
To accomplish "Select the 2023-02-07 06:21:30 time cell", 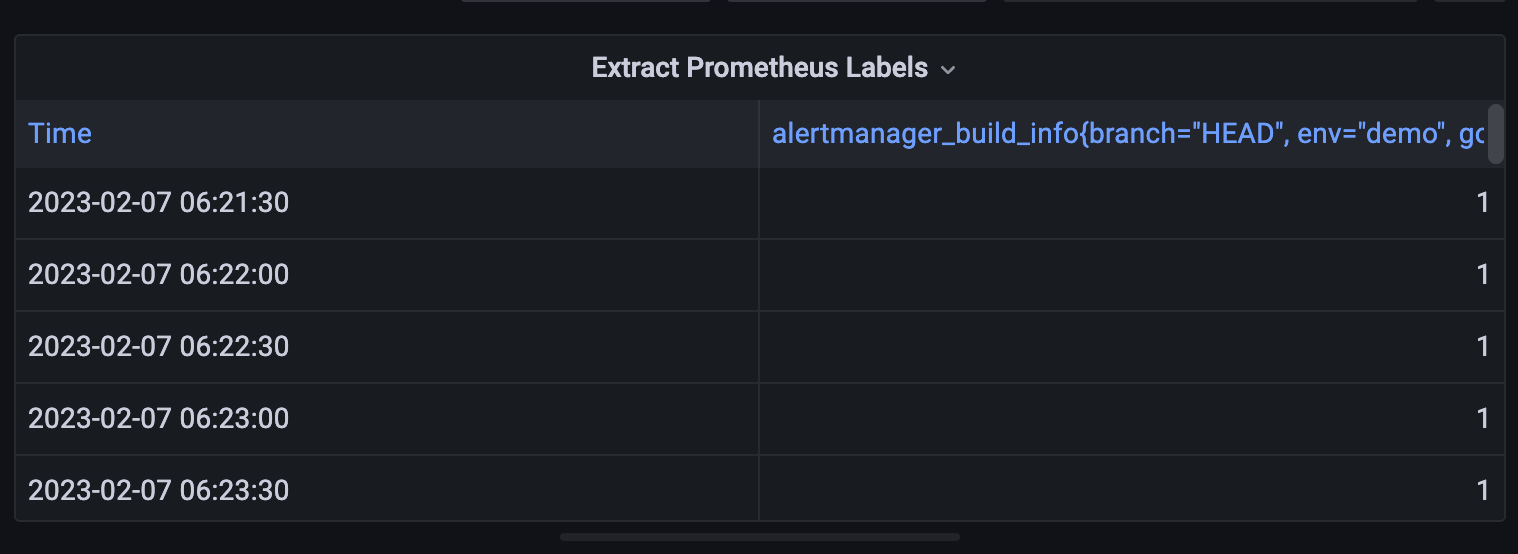I will click(x=158, y=203).
